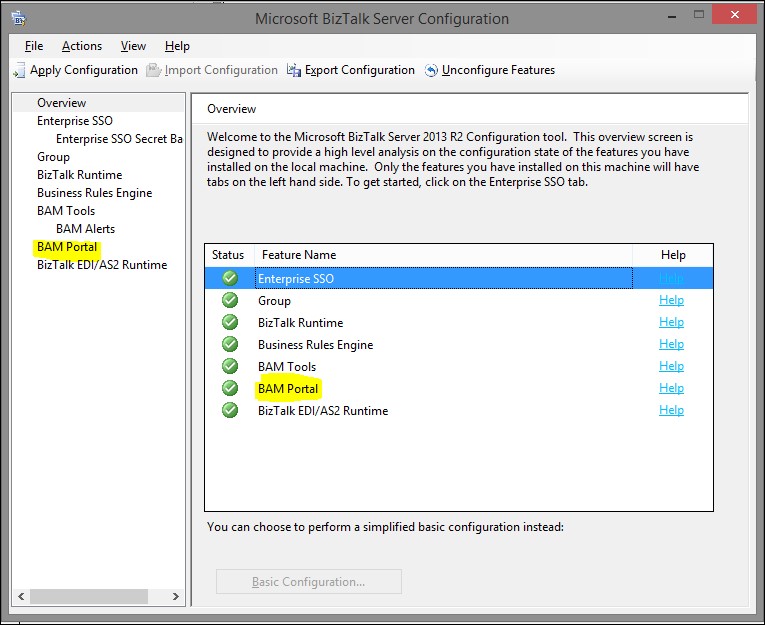Click the Apply Configuration label in the toolbar
This screenshot has width=765, height=625.
coord(83,70)
